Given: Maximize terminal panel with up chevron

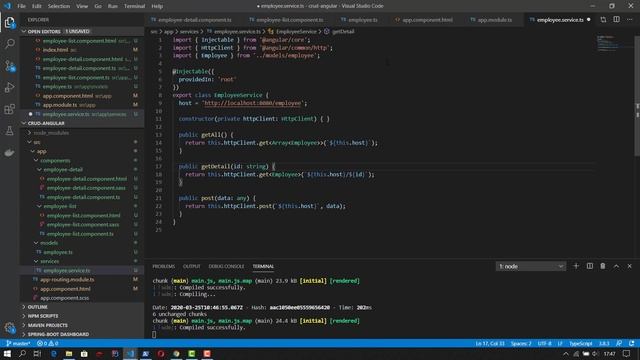Looking at the screenshot, I should 616,266.
